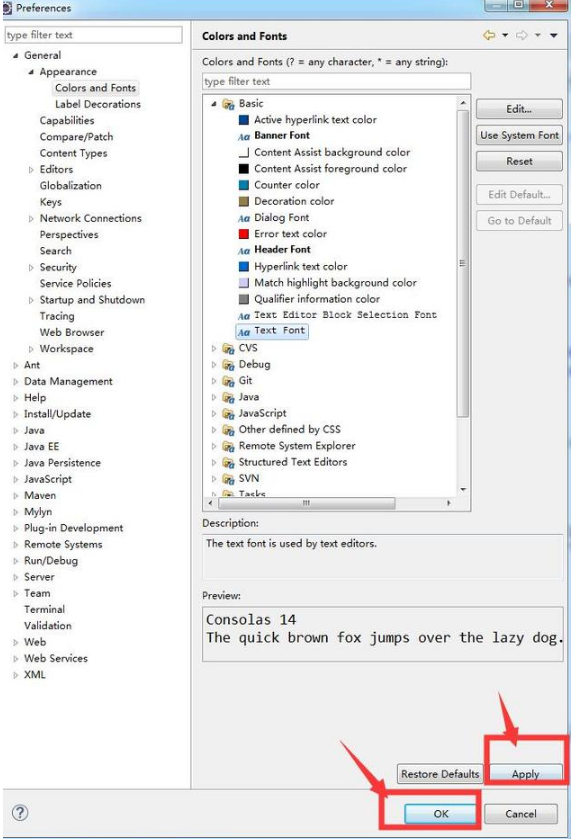Select Content Assist background color item
The image size is (571, 839).
(332, 152)
